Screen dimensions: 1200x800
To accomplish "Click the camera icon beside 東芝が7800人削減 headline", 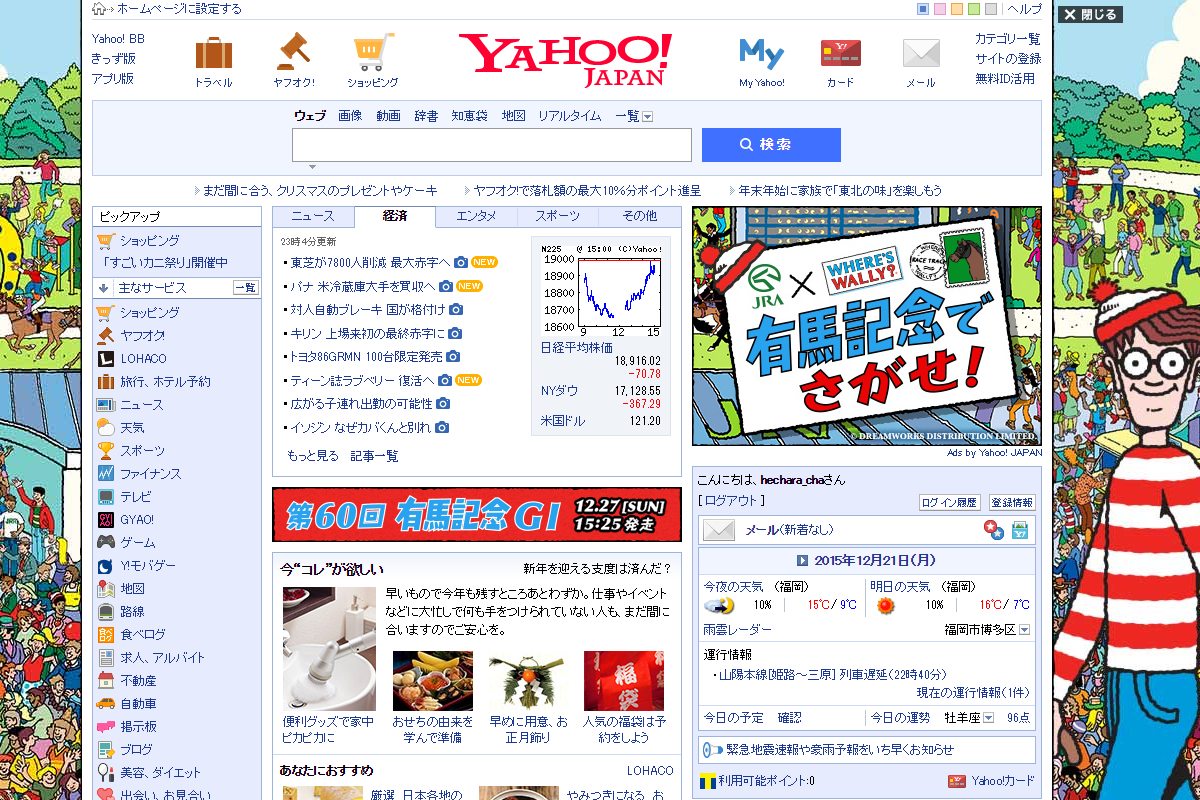I will [x=460, y=263].
